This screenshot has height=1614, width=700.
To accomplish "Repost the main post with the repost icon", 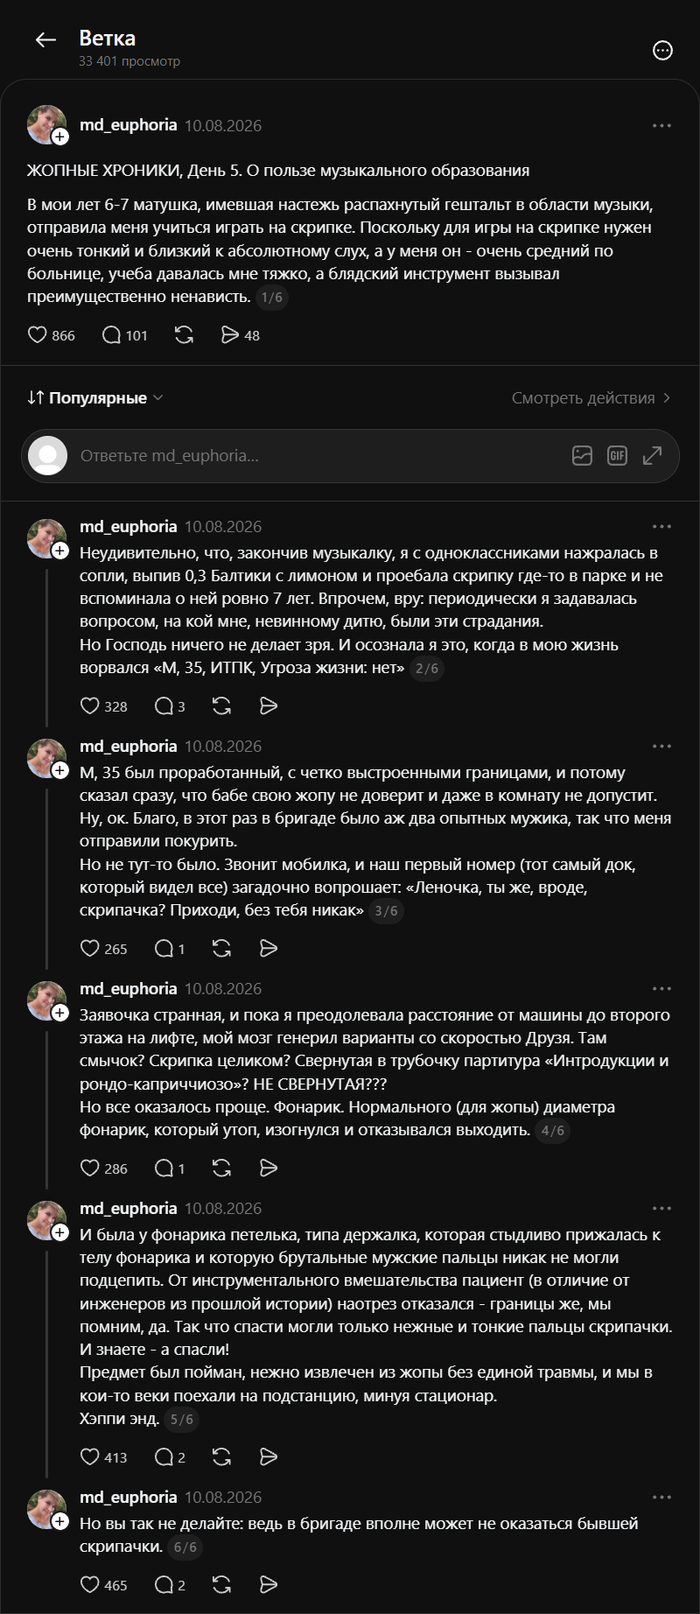I will pyautogui.click(x=184, y=335).
